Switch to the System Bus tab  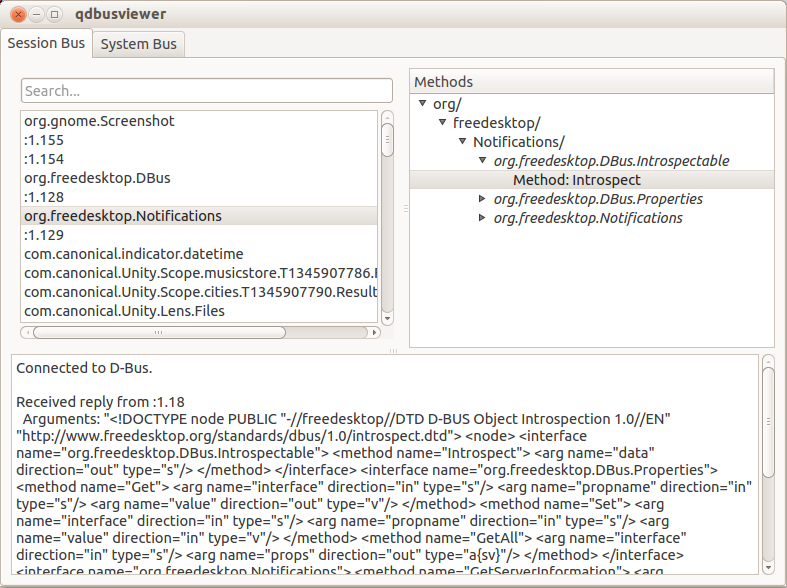coord(139,44)
